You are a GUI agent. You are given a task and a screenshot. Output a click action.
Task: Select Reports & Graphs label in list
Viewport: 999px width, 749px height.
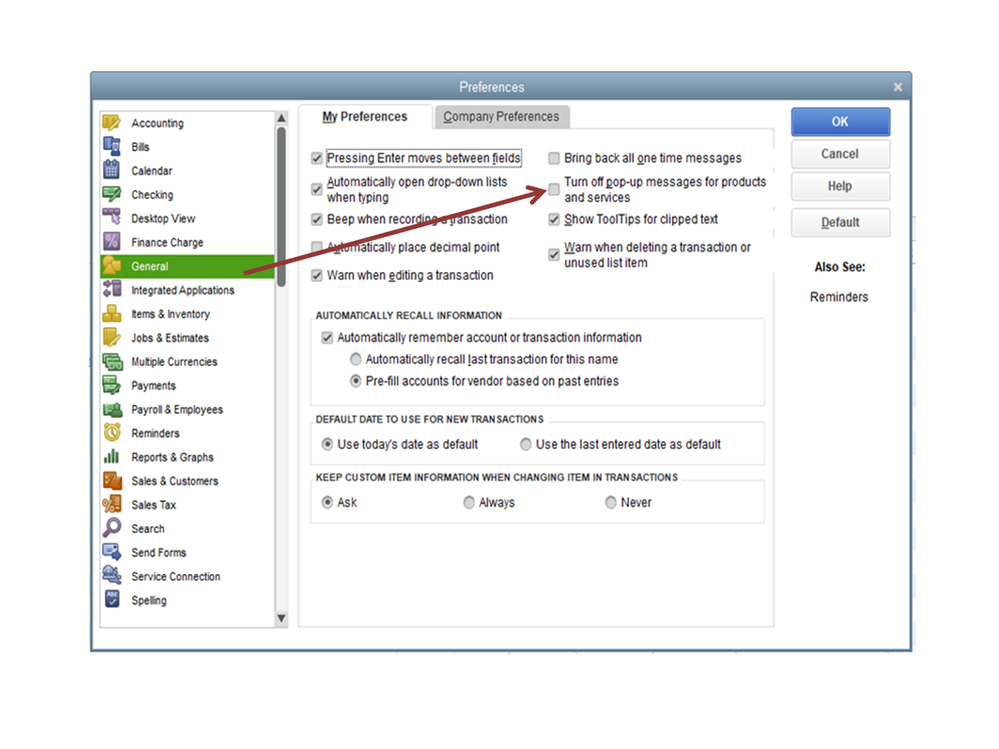click(x=172, y=457)
